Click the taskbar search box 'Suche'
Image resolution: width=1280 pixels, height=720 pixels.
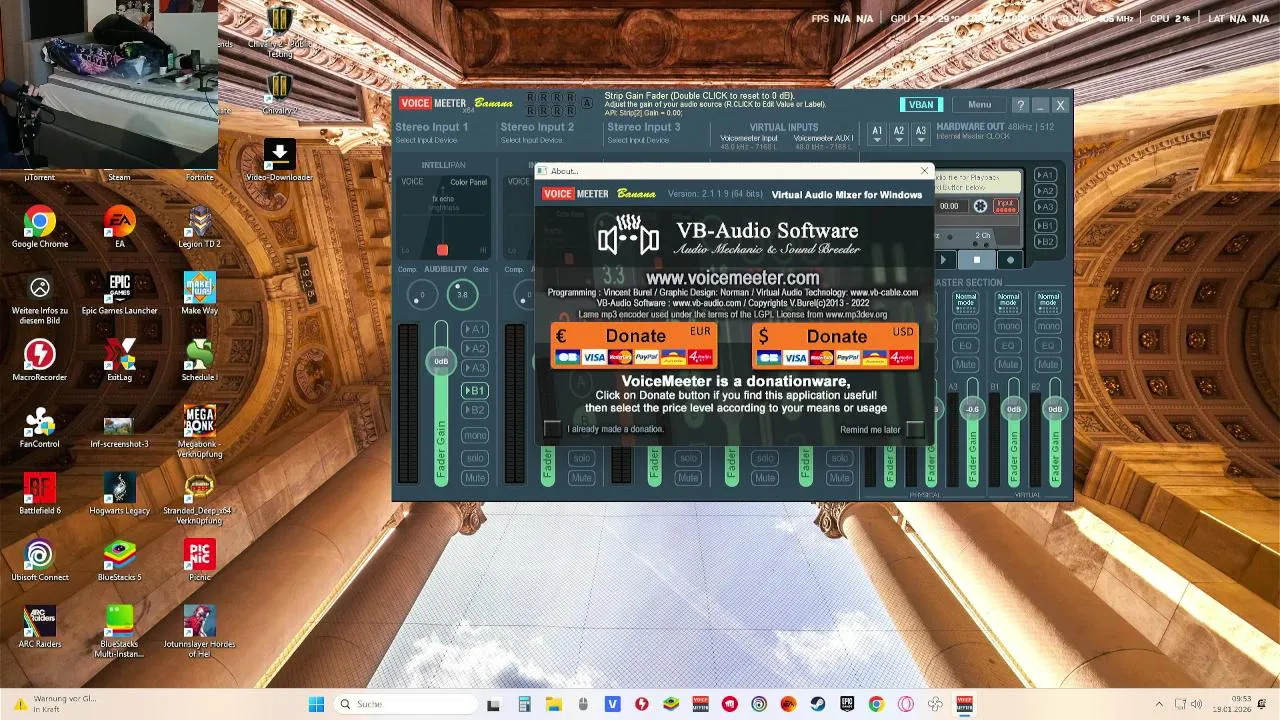[405, 704]
